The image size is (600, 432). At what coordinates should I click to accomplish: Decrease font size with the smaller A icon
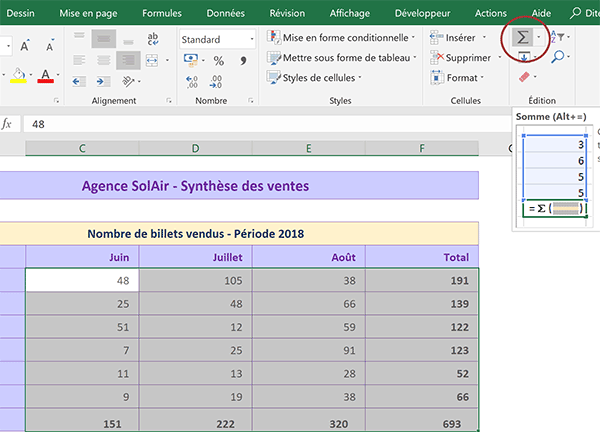pyautogui.click(x=50, y=46)
